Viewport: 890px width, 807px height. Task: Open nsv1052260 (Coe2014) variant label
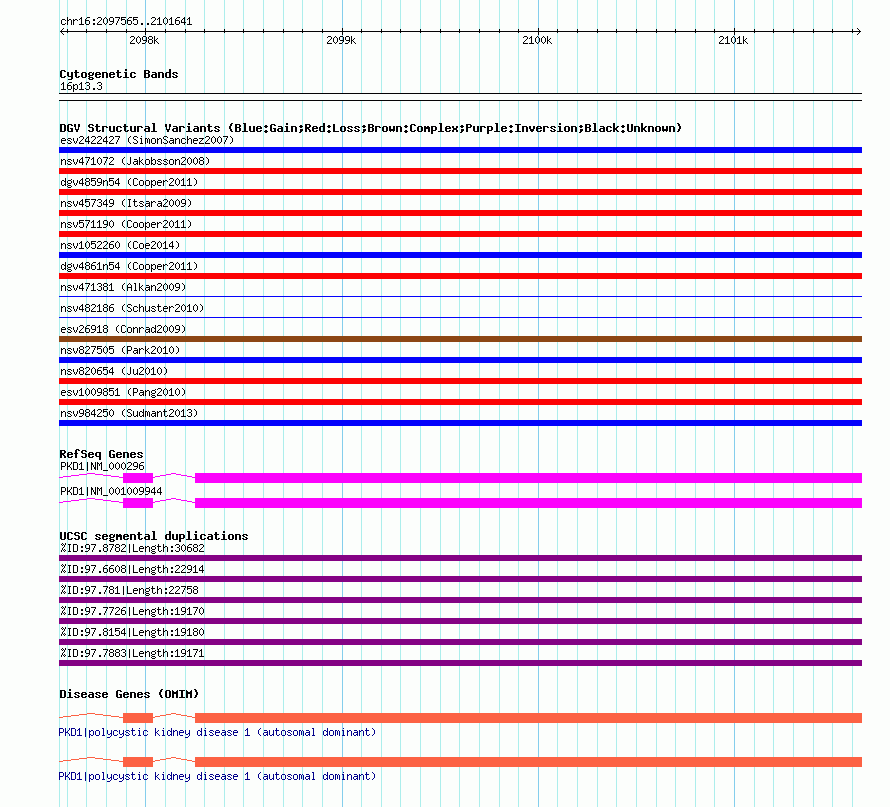(120, 245)
